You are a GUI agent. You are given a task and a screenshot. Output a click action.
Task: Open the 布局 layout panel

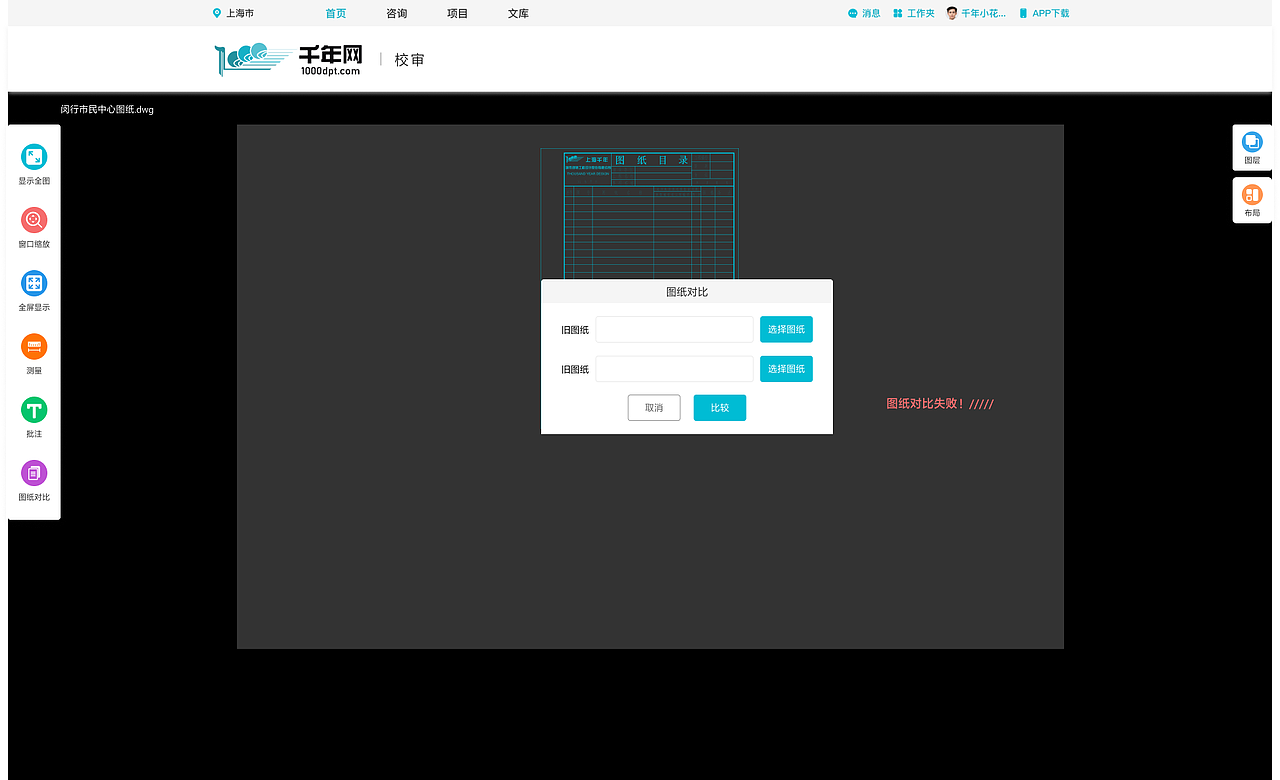(x=1252, y=200)
